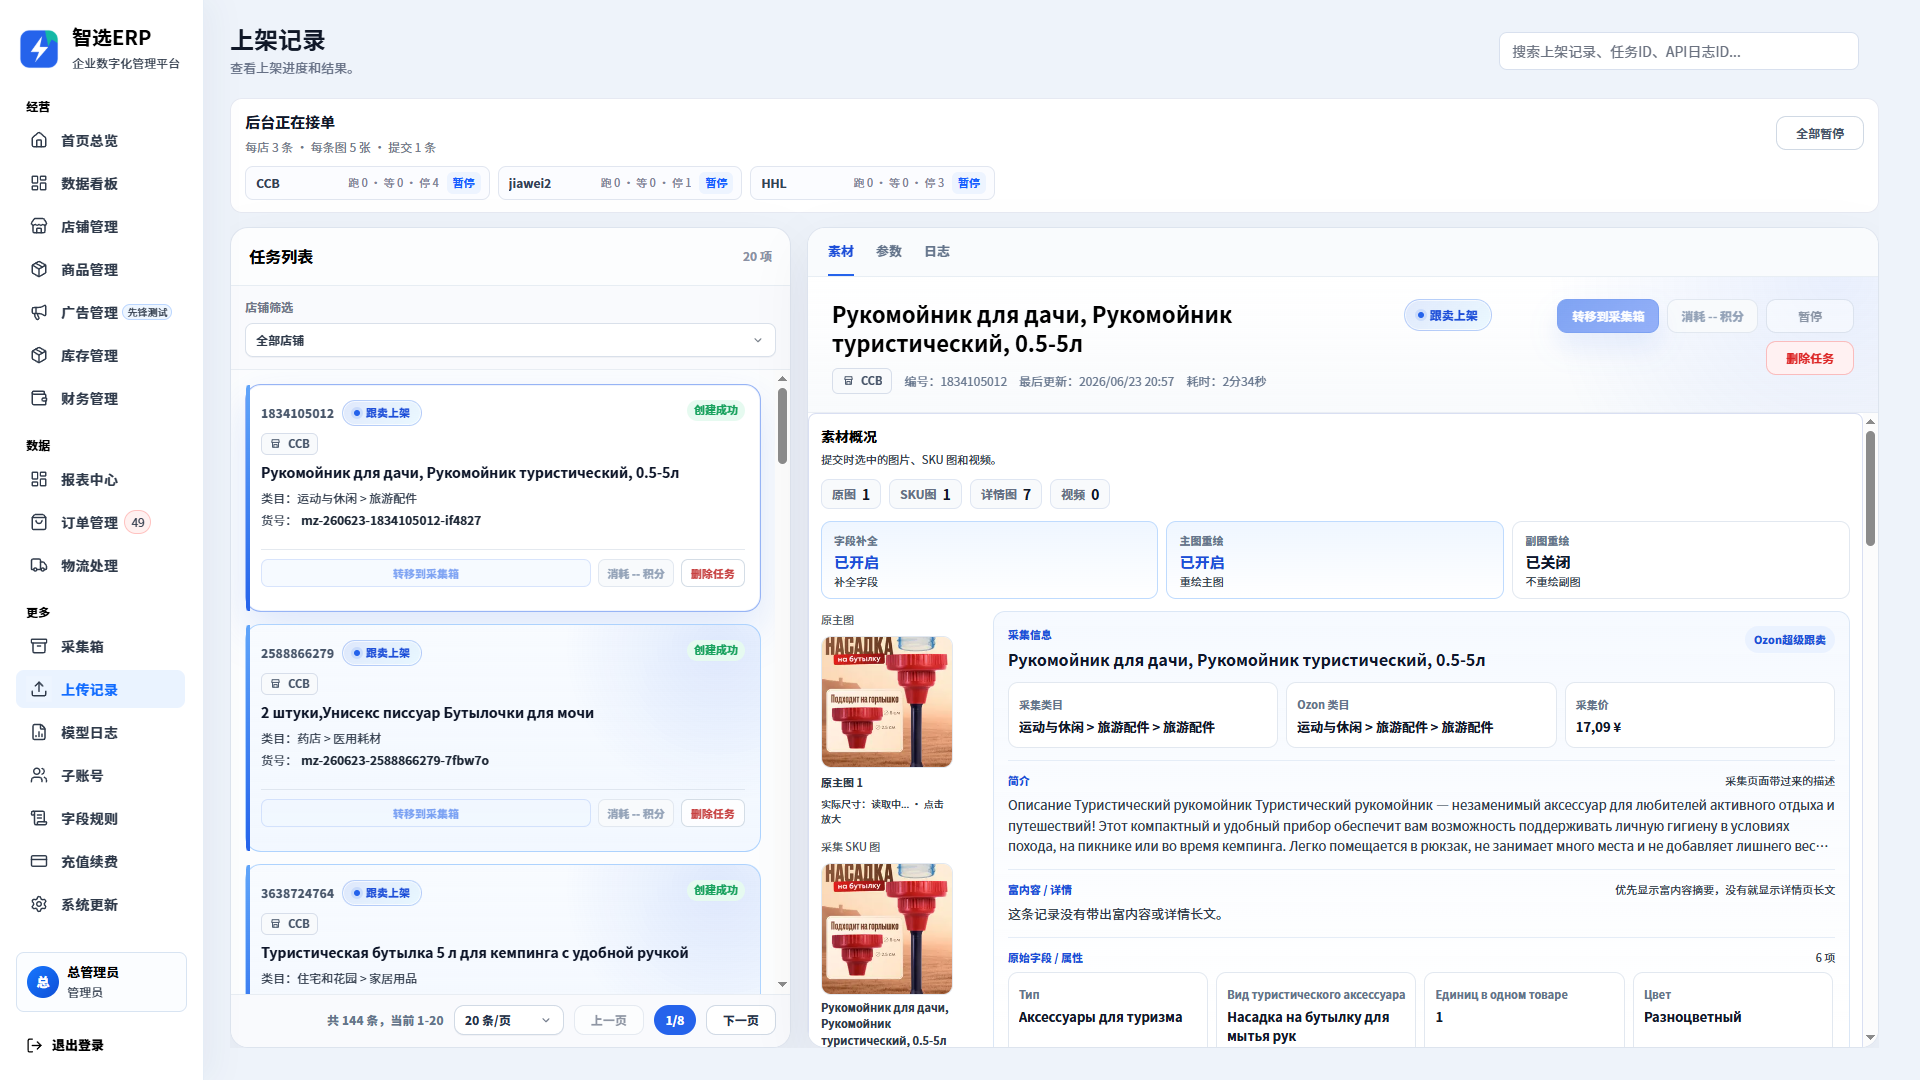Image resolution: width=1920 pixels, height=1080 pixels.
Task: Open the 原主图 1 thumbnail
Action: [x=887, y=702]
